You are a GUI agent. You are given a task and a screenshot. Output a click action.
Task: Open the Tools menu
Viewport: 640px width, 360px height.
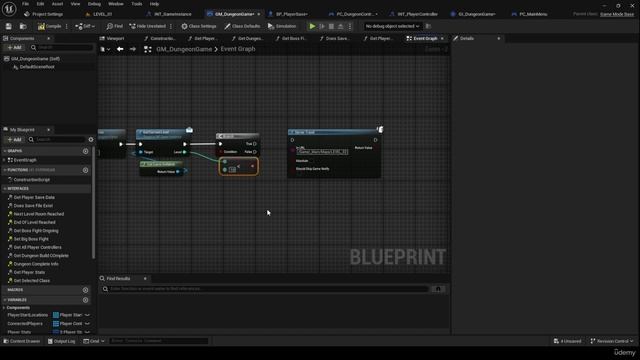pos(137,4)
